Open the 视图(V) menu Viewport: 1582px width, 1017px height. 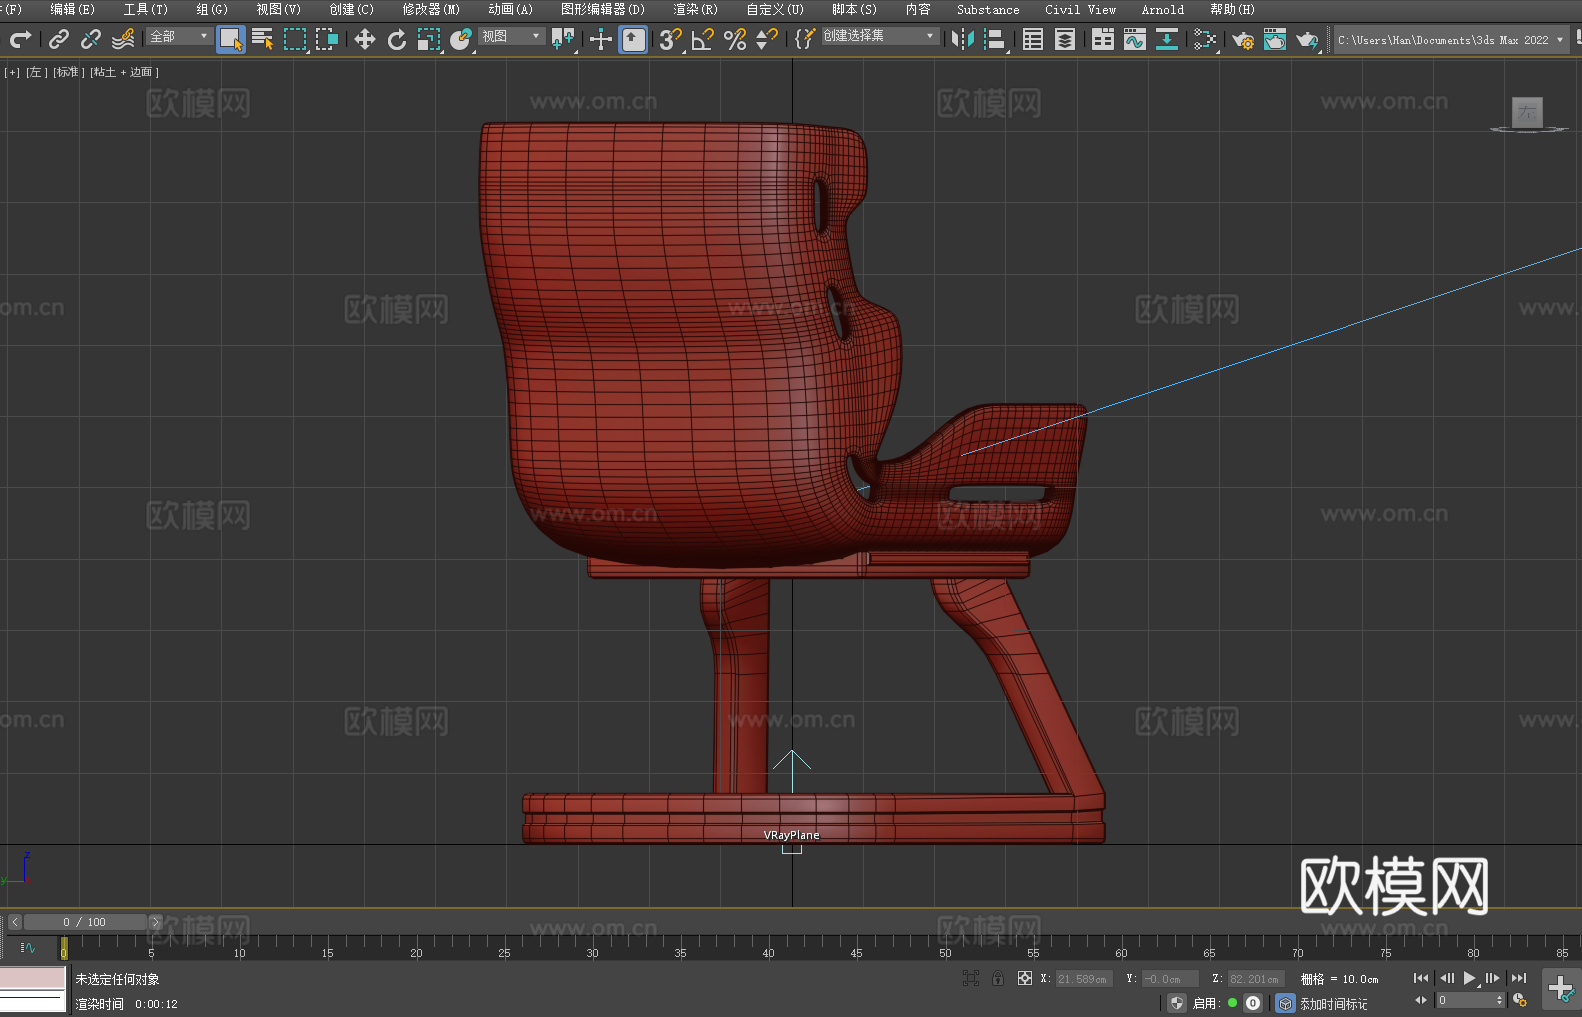click(x=278, y=9)
